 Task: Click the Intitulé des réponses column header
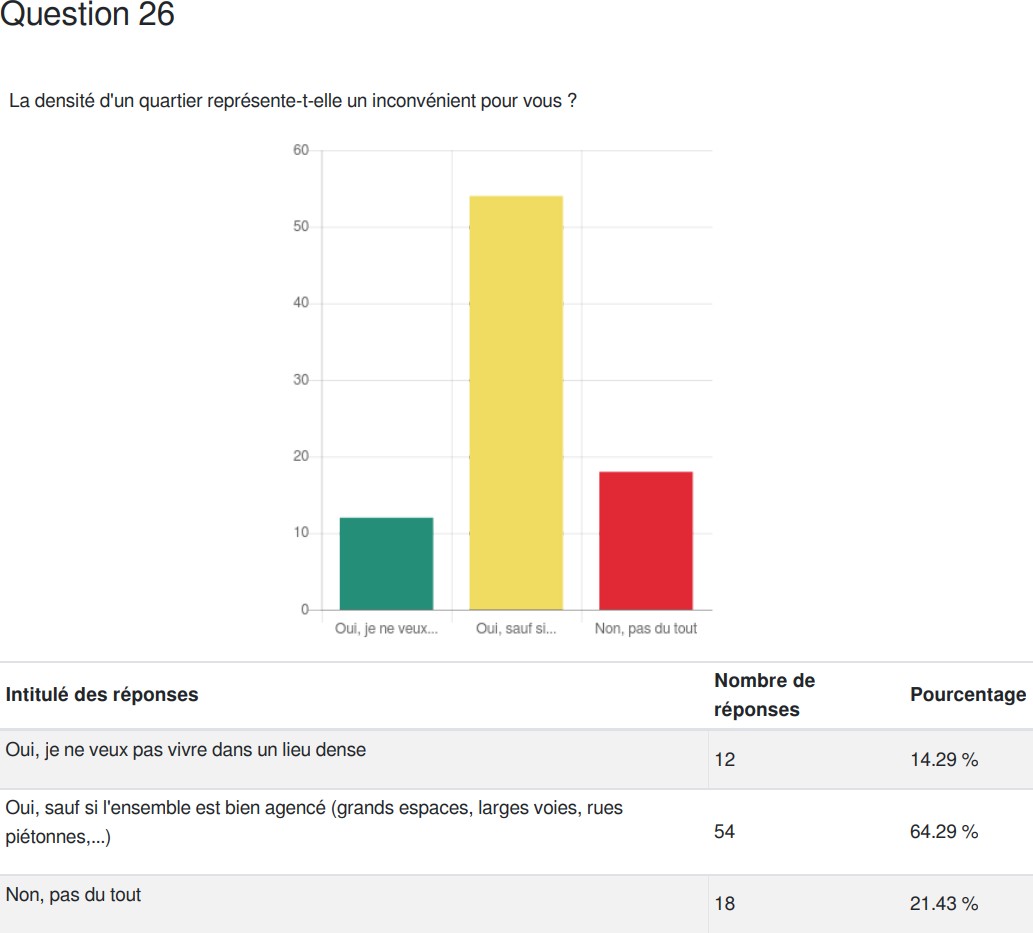(101, 694)
